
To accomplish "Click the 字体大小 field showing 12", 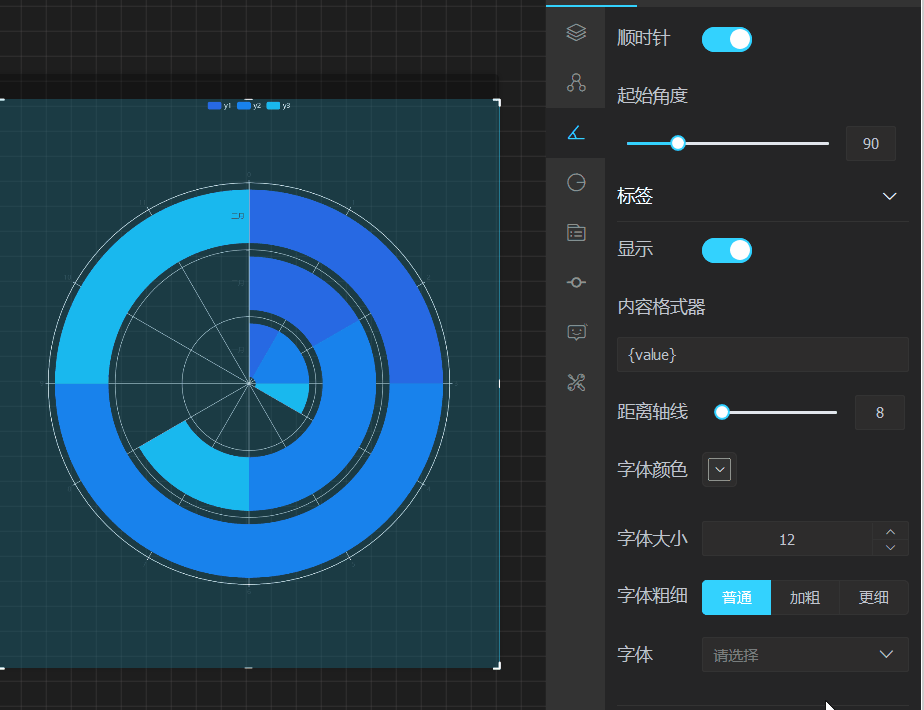I will 787,539.
